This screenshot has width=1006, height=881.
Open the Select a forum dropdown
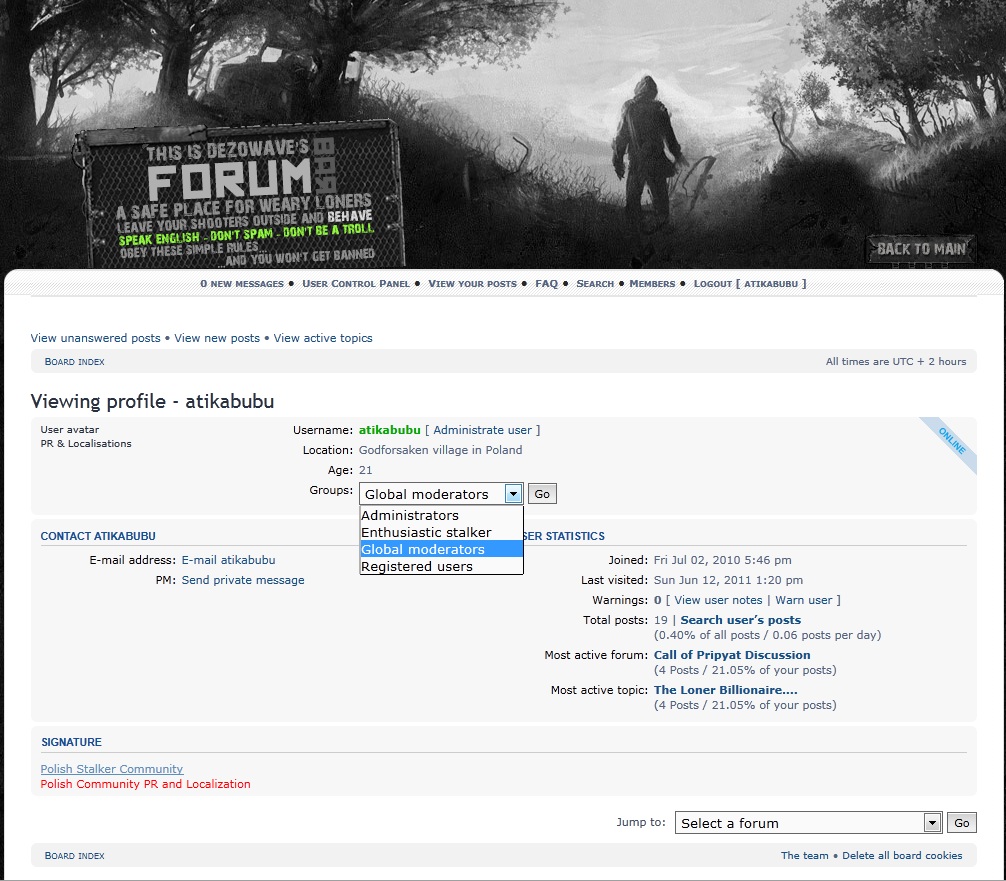point(808,823)
